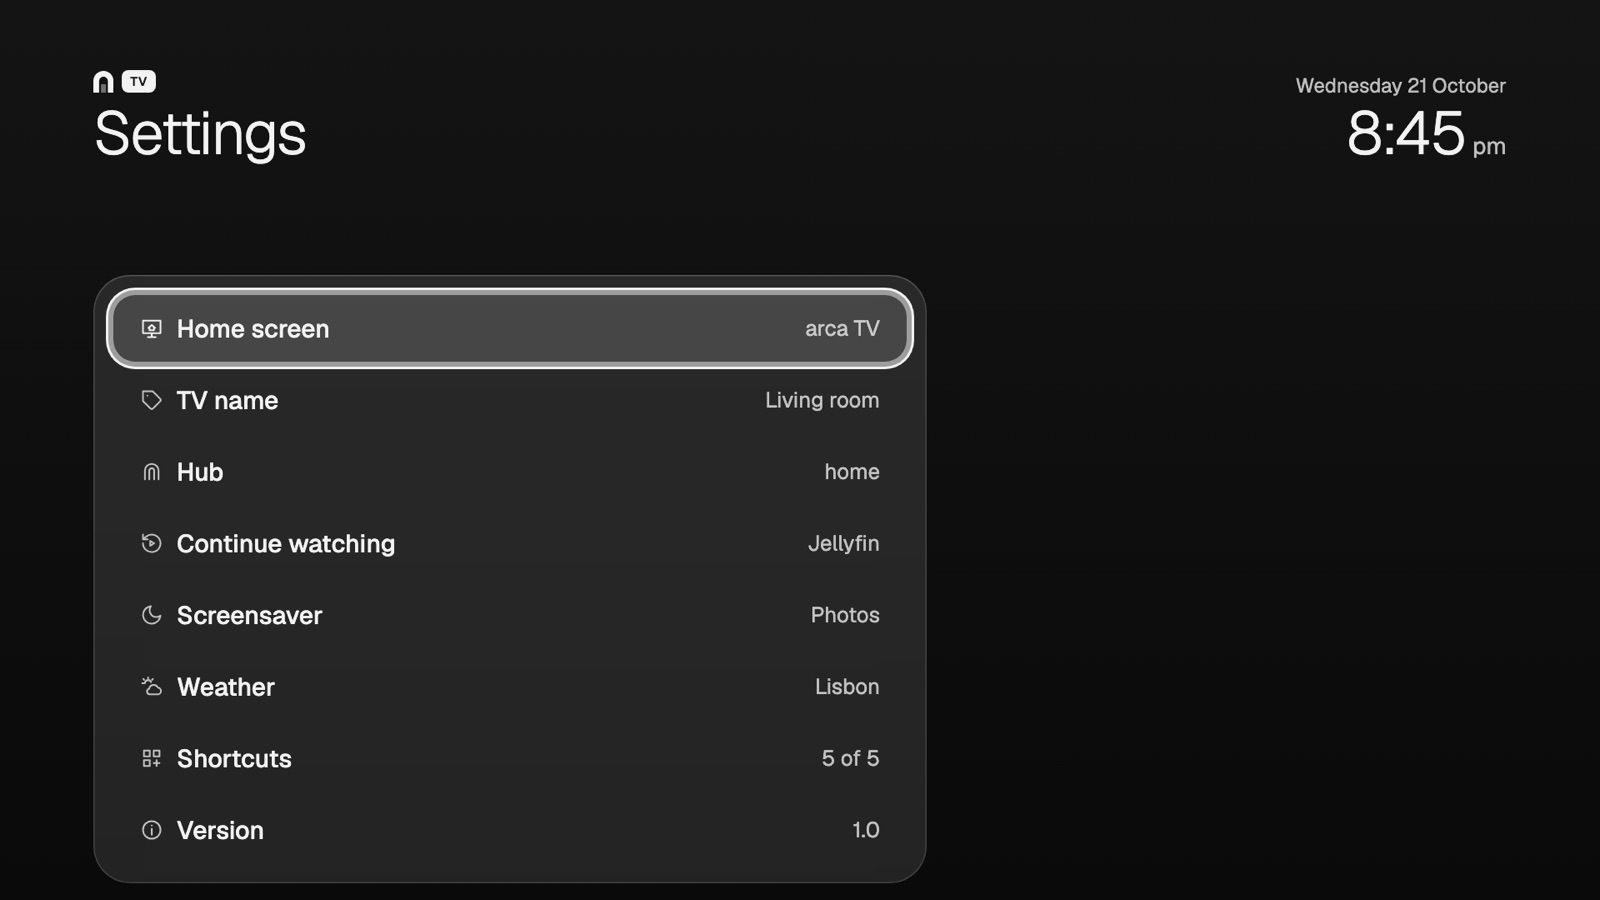Click the Weather cloud-sun icon
This screenshot has width=1600, height=900.
(151, 687)
